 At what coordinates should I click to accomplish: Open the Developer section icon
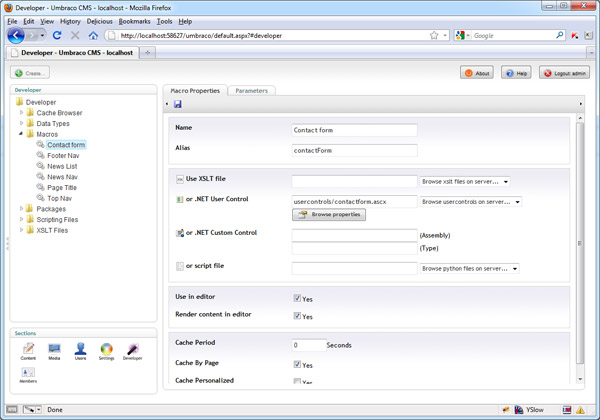pyautogui.click(x=132, y=351)
